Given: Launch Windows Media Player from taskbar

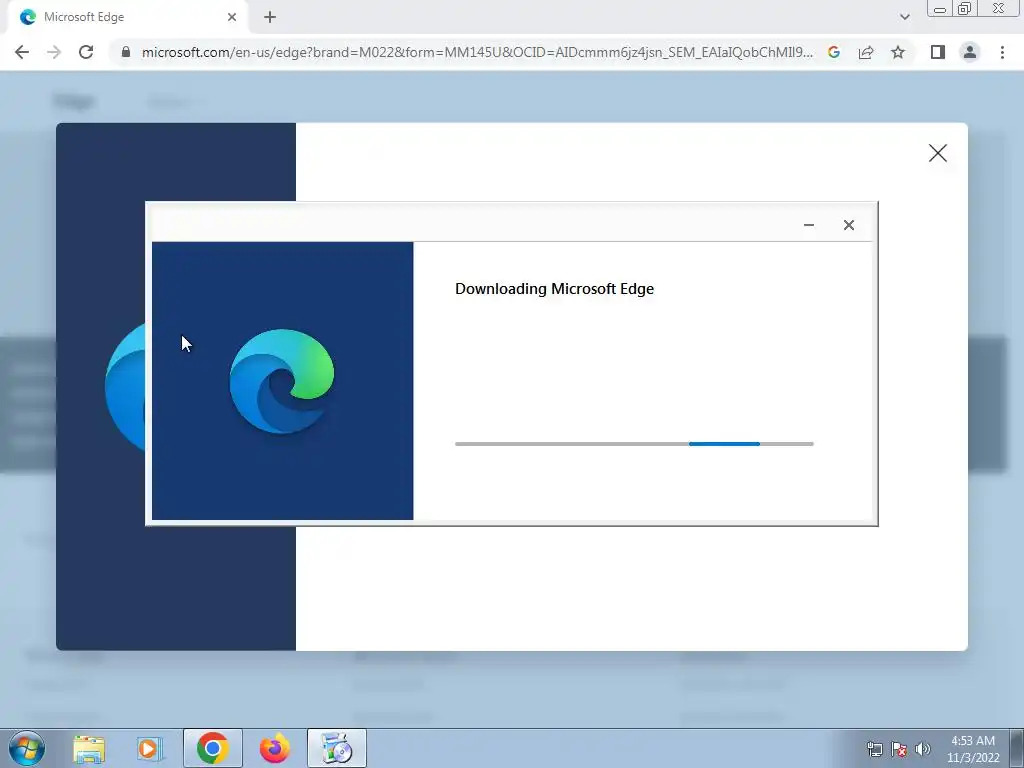Looking at the screenshot, I should (x=150, y=748).
